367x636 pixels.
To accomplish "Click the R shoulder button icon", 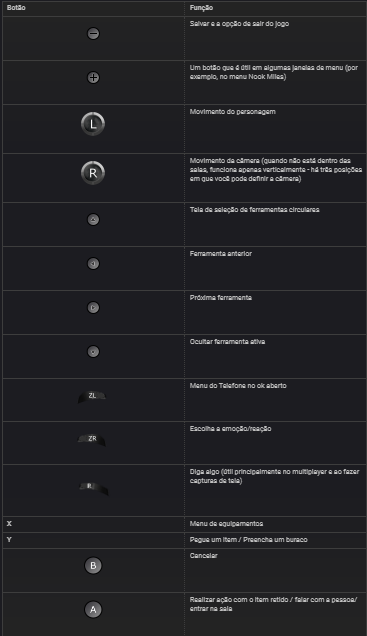I will point(93,487).
